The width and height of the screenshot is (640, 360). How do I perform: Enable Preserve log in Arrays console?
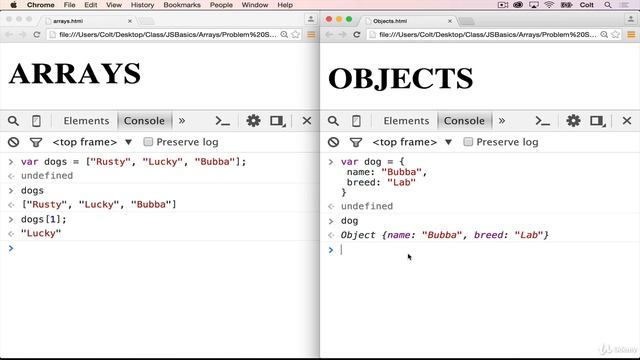pos(148,142)
